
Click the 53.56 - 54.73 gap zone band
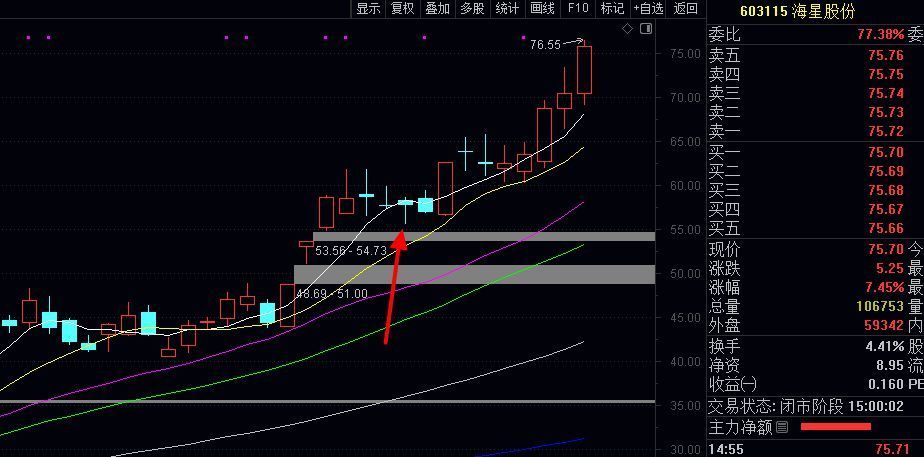tap(484, 236)
